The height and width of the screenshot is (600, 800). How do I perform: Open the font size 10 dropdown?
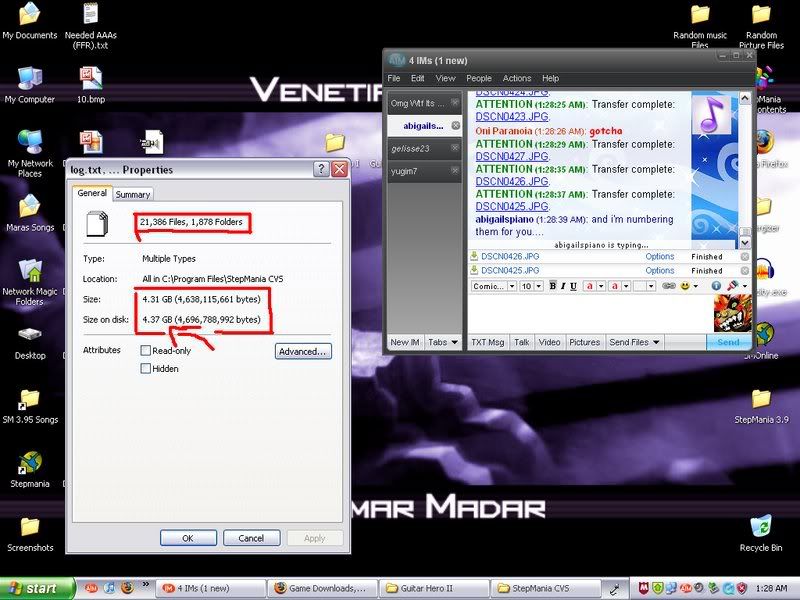538,286
